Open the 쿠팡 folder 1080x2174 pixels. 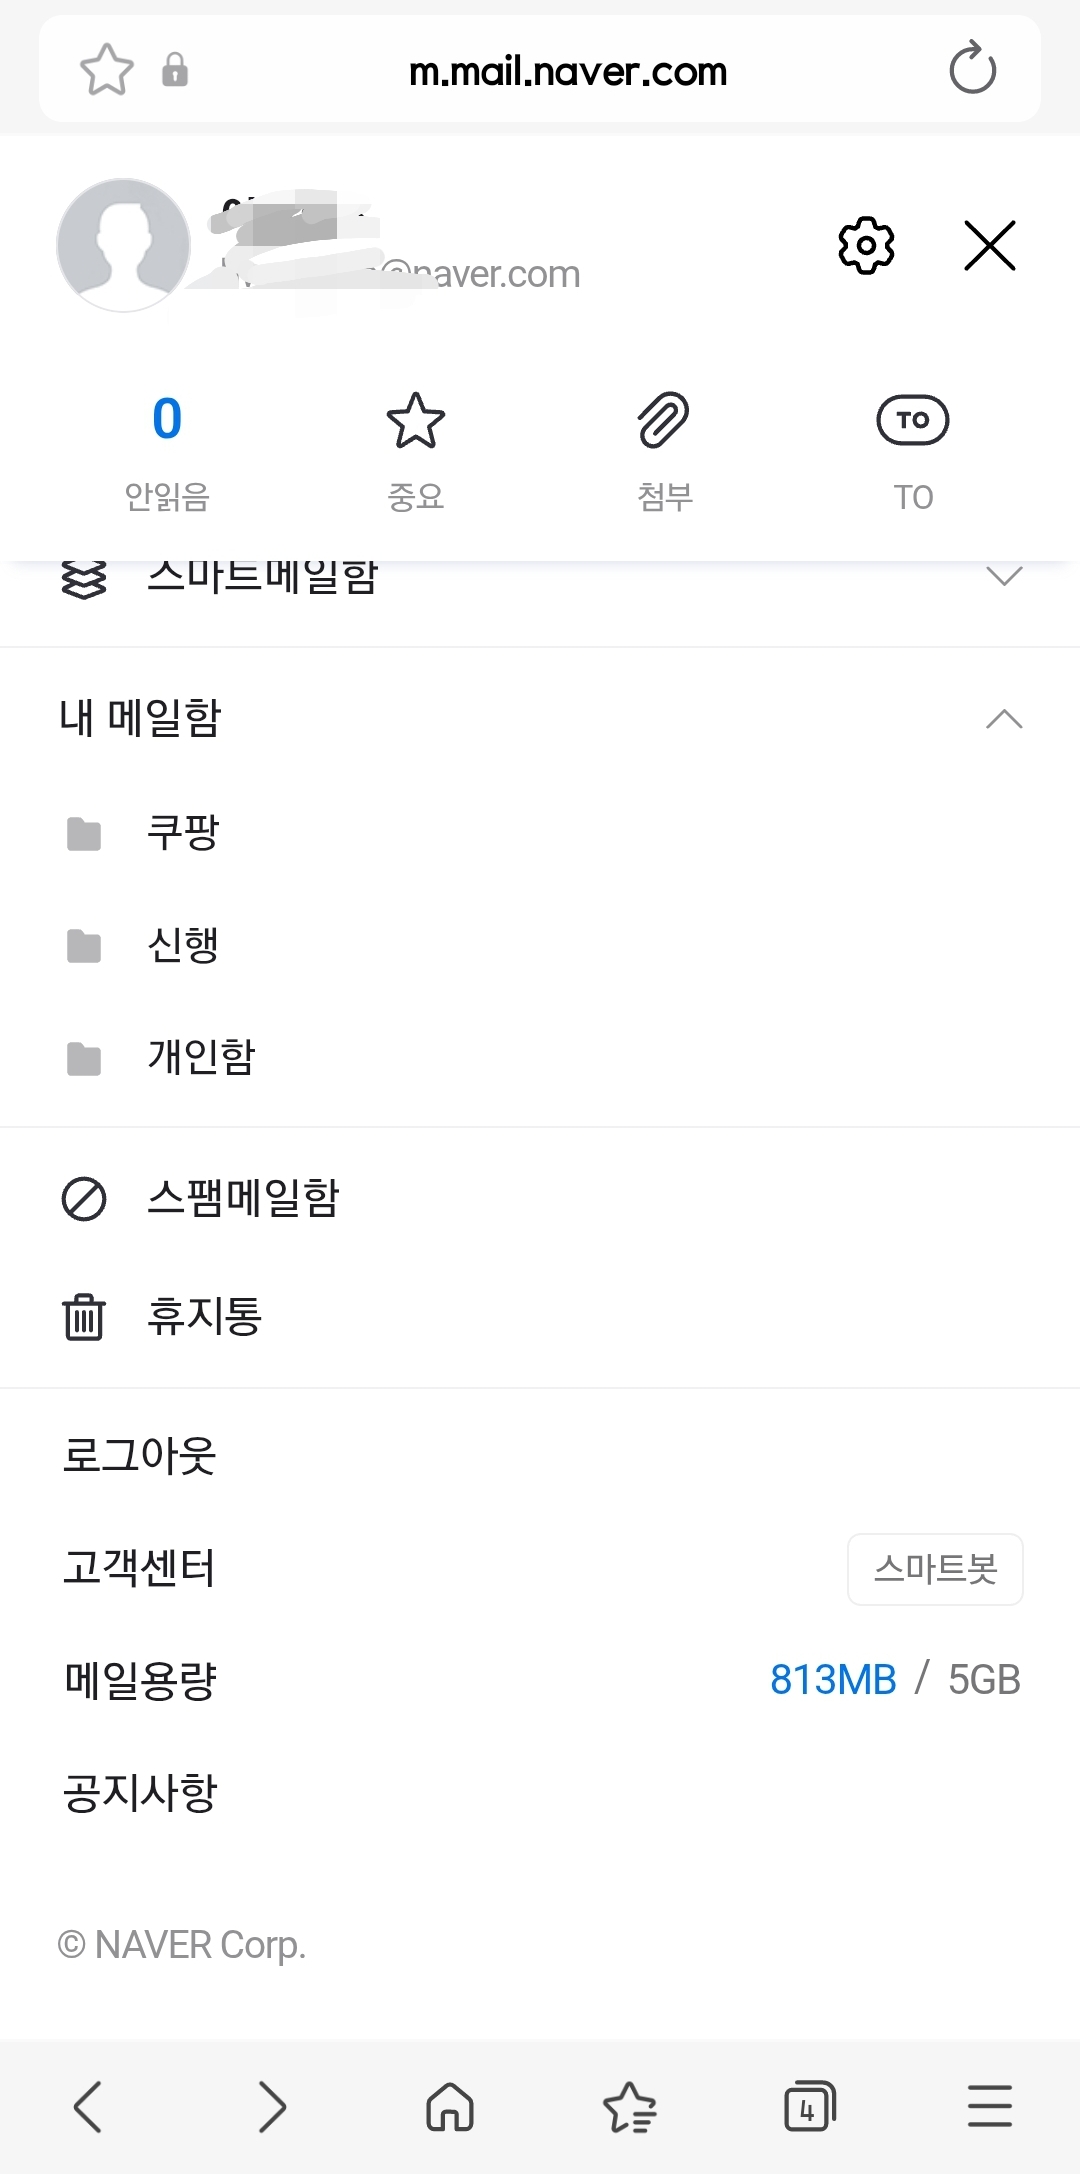183,832
